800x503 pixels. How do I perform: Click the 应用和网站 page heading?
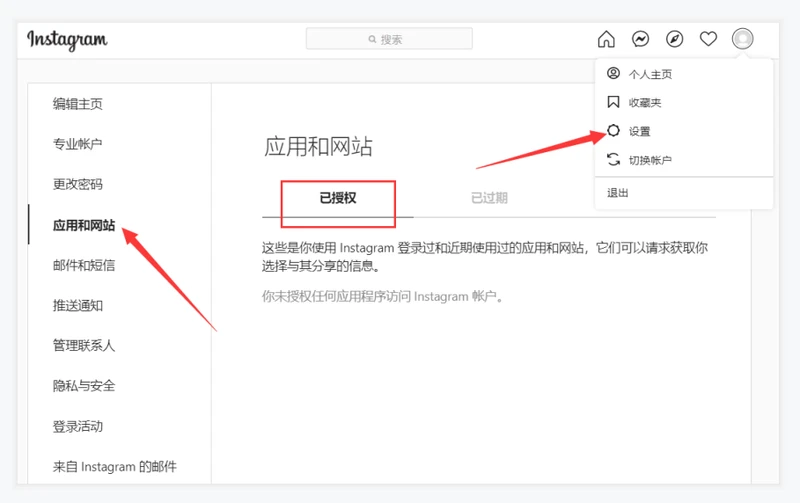tap(318, 146)
